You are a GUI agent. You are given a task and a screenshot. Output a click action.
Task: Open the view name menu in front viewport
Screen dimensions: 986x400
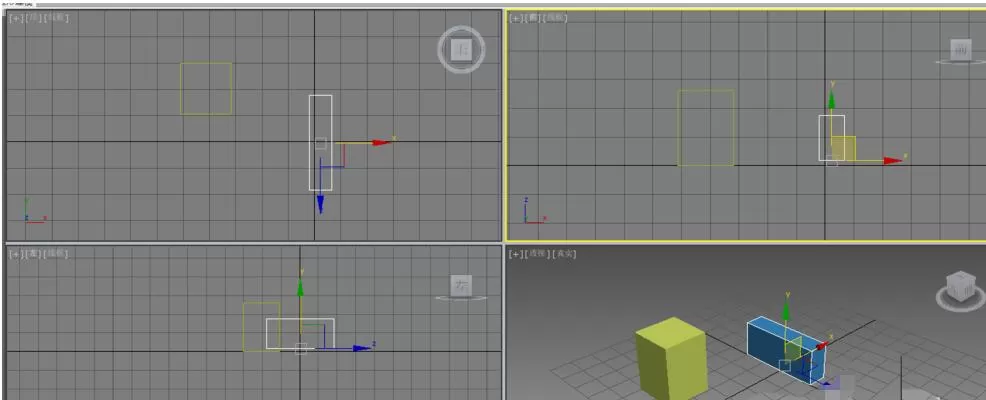[533, 18]
